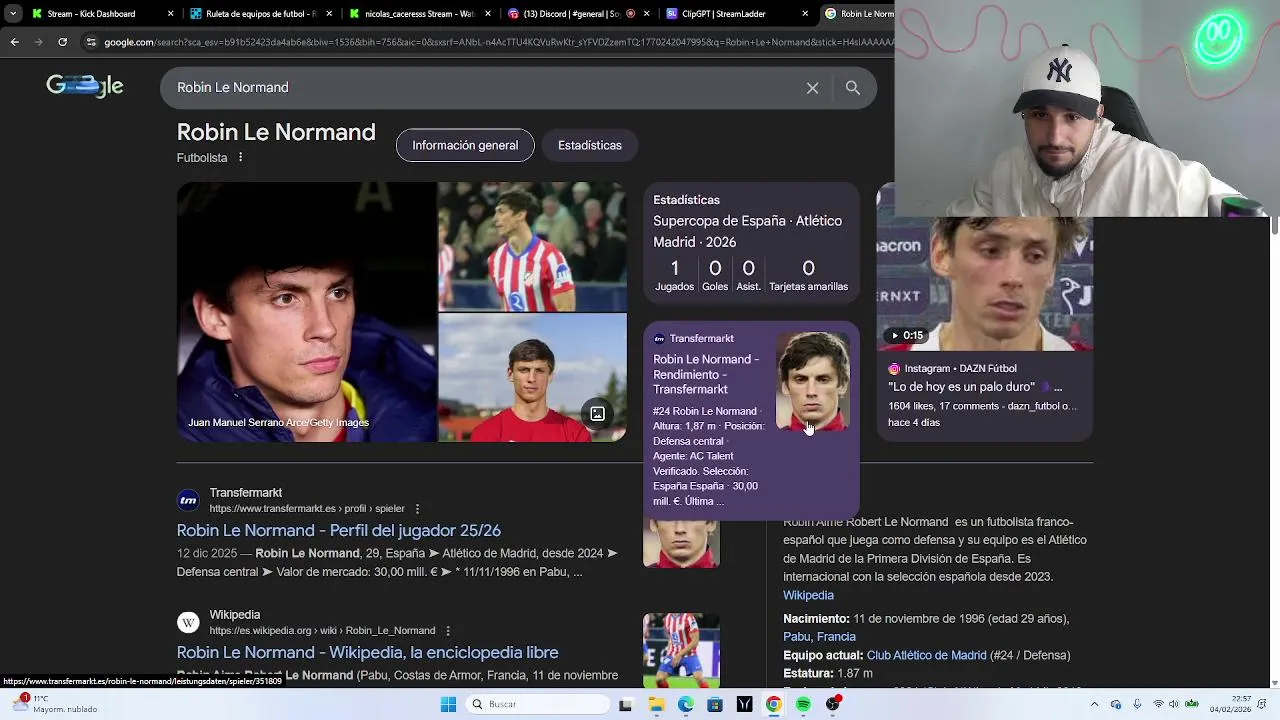Screen dimensions: 1280x720
Task: Click the Transfermarkt favicon in first search result
Action: [x=188, y=500]
